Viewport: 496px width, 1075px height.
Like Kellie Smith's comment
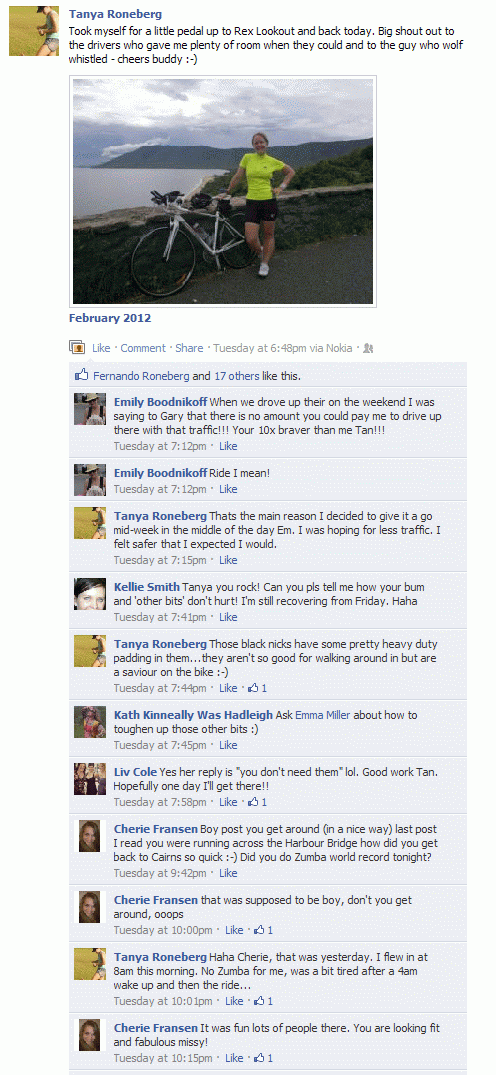(228, 617)
